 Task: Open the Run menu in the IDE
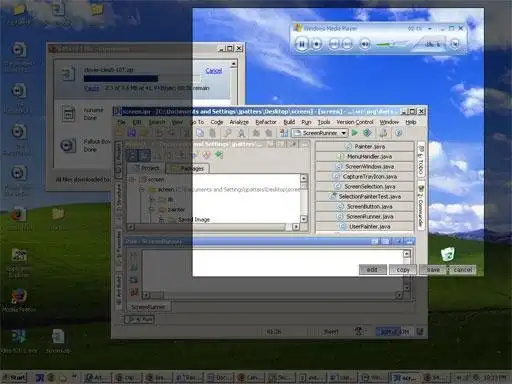[306, 122]
